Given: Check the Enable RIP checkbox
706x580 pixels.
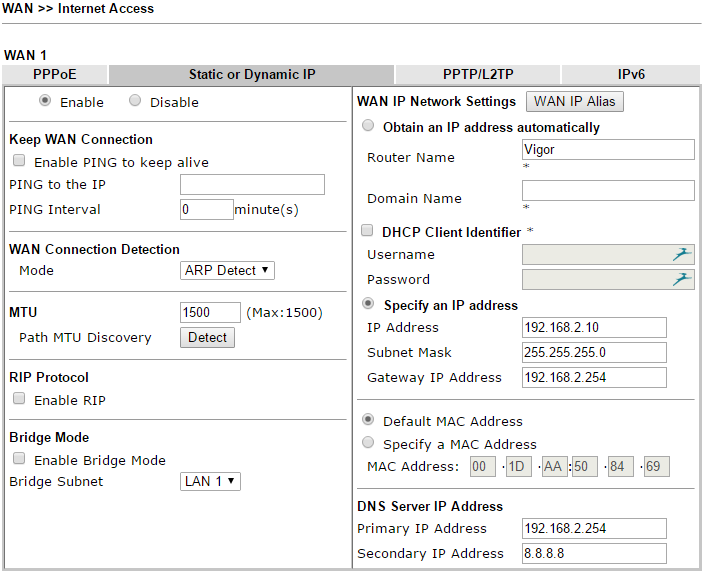Looking at the screenshot, I should (19, 398).
